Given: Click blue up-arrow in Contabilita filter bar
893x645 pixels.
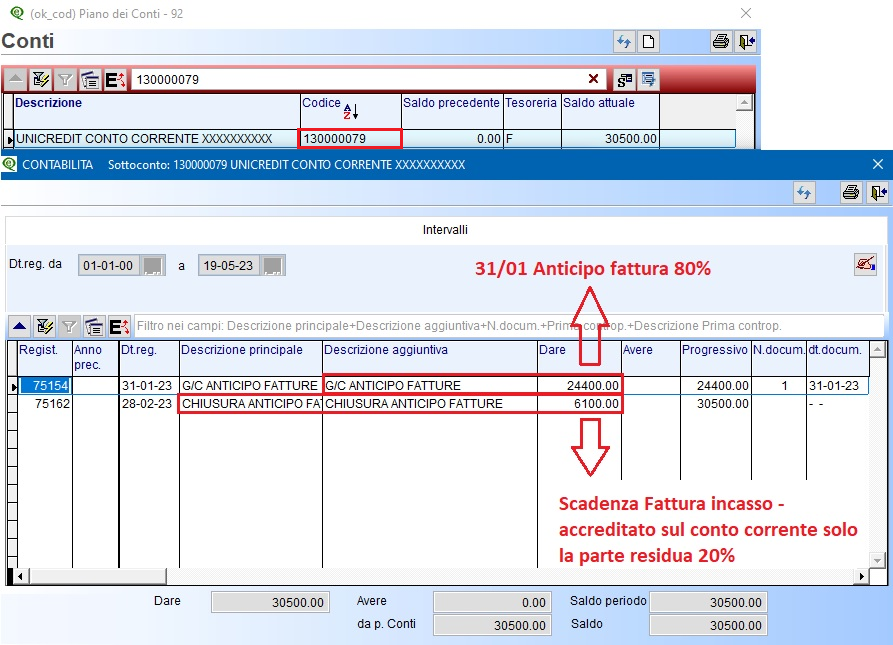Looking at the screenshot, I should pyautogui.click(x=19, y=326).
